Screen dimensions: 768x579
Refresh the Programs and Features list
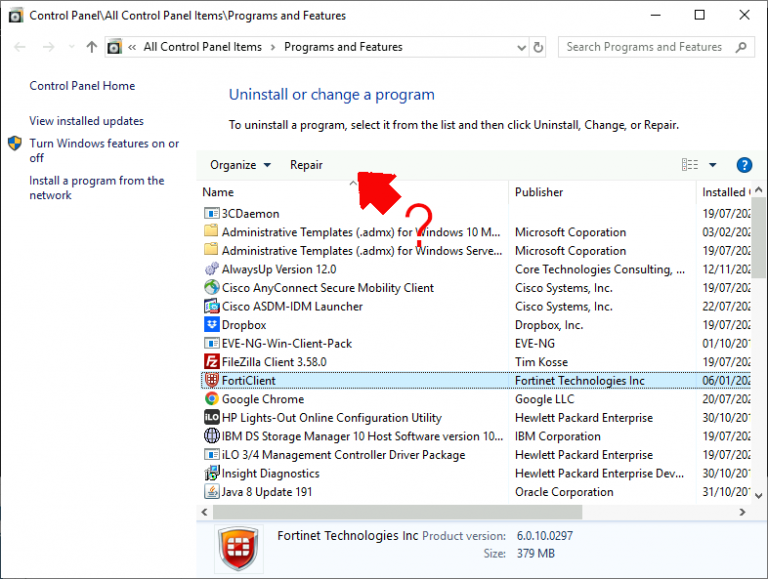pos(538,47)
